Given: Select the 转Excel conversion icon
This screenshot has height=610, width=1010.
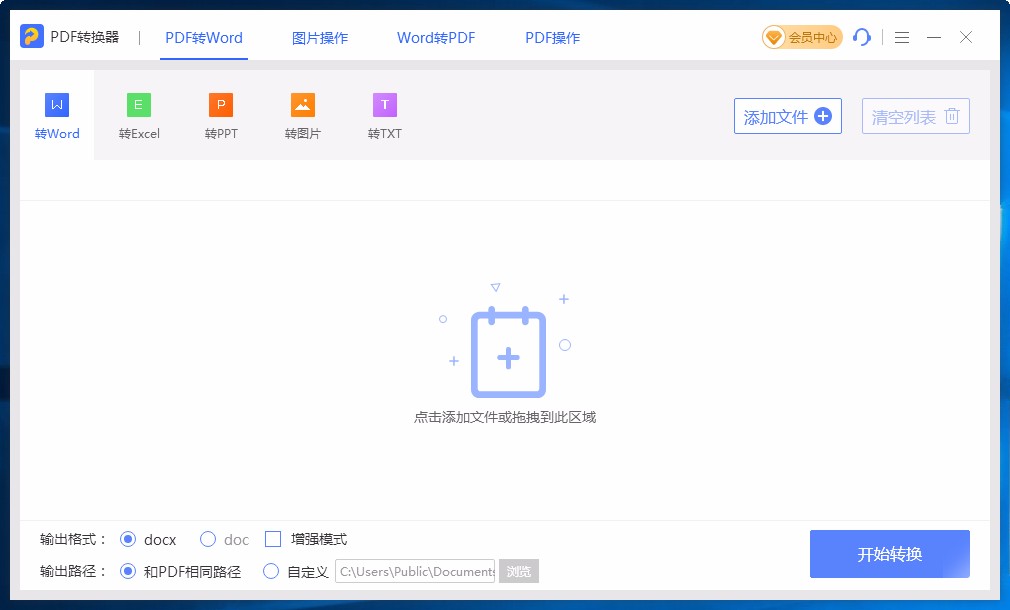Looking at the screenshot, I should [138, 114].
